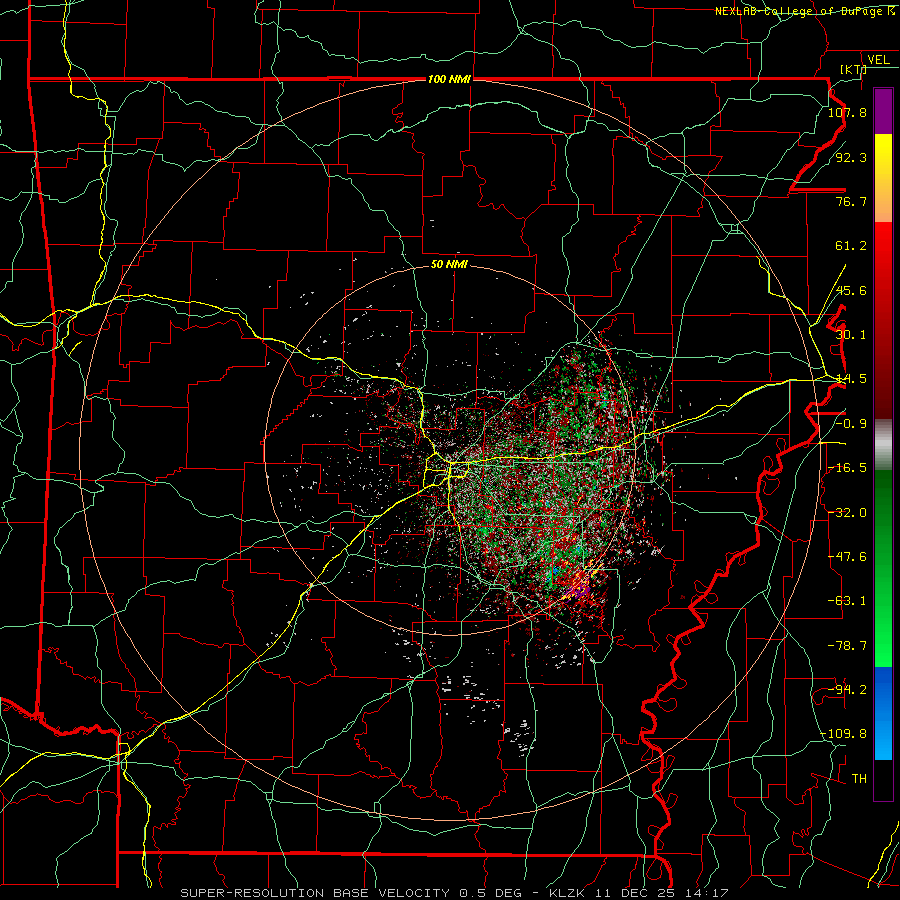Click the 107.8 velocity scale value
The image size is (900, 900).
click(847, 112)
